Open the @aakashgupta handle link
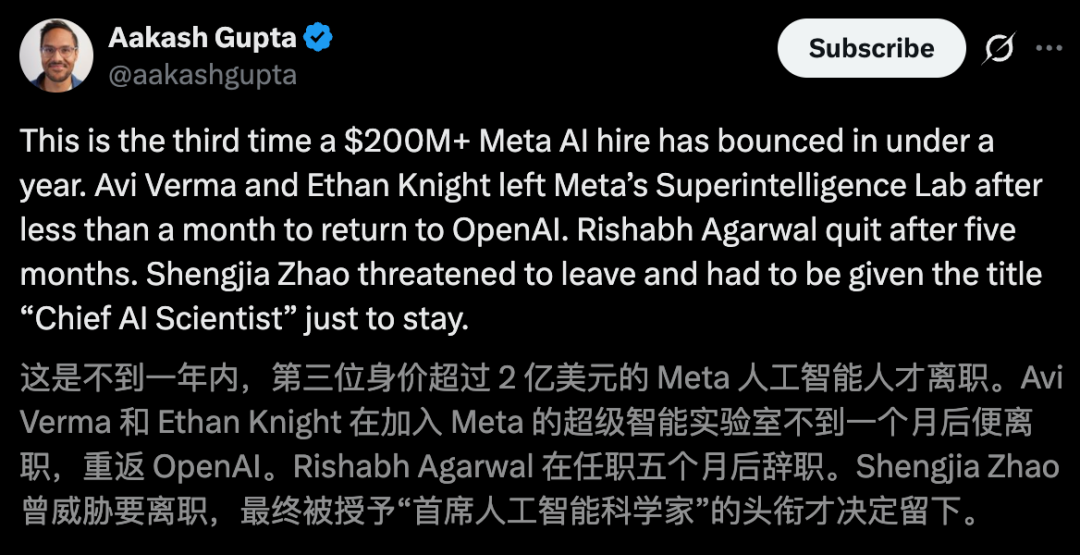 coord(201,75)
